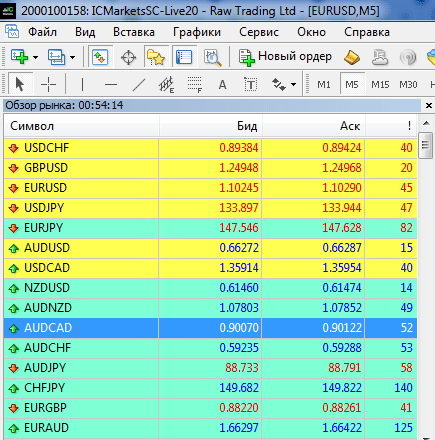Click the Новый ордер button

pyautogui.click(x=285, y=57)
